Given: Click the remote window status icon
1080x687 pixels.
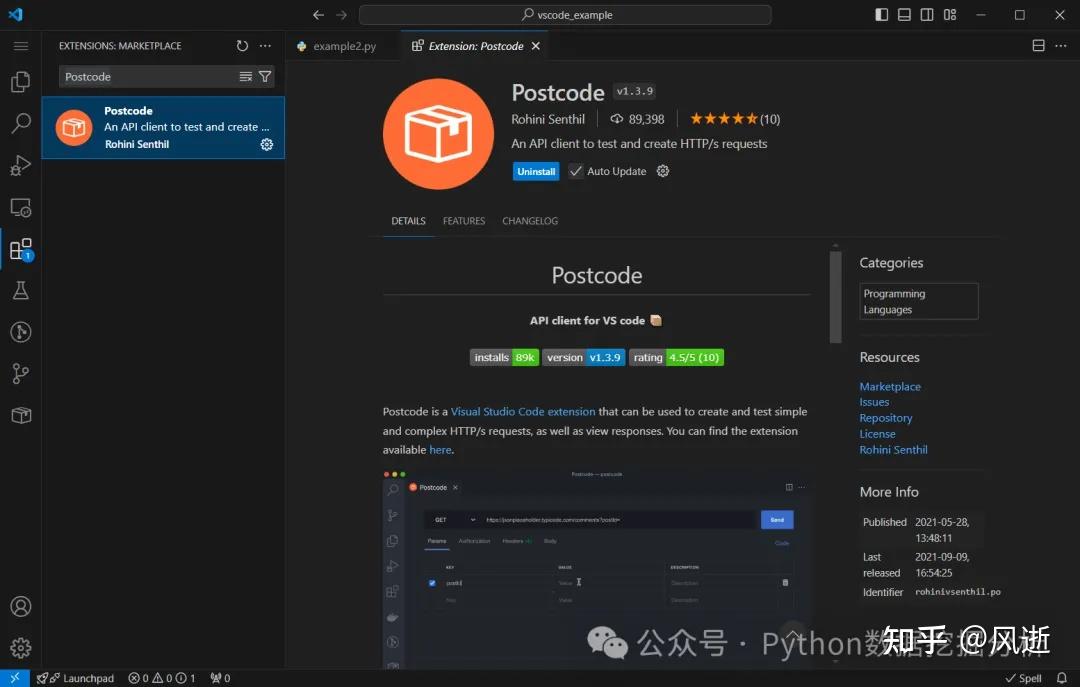Looking at the screenshot, I should tap(14, 678).
